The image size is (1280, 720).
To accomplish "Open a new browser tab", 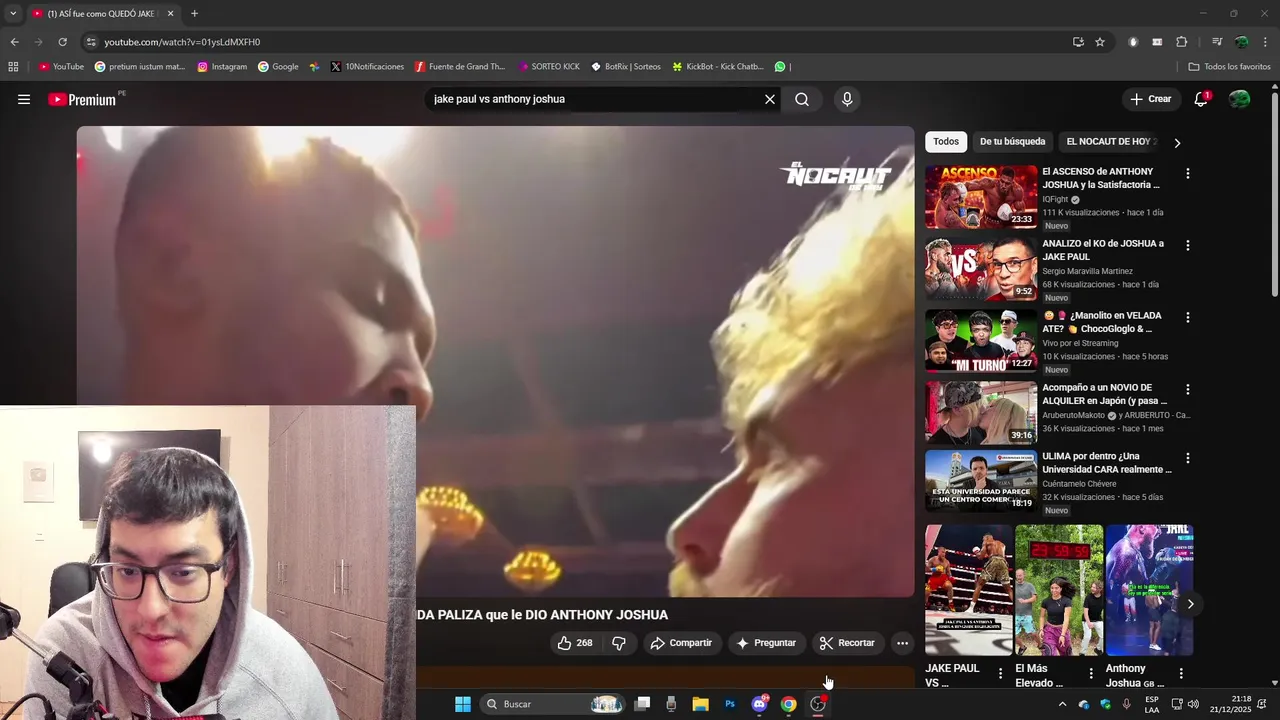I will 194,13.
